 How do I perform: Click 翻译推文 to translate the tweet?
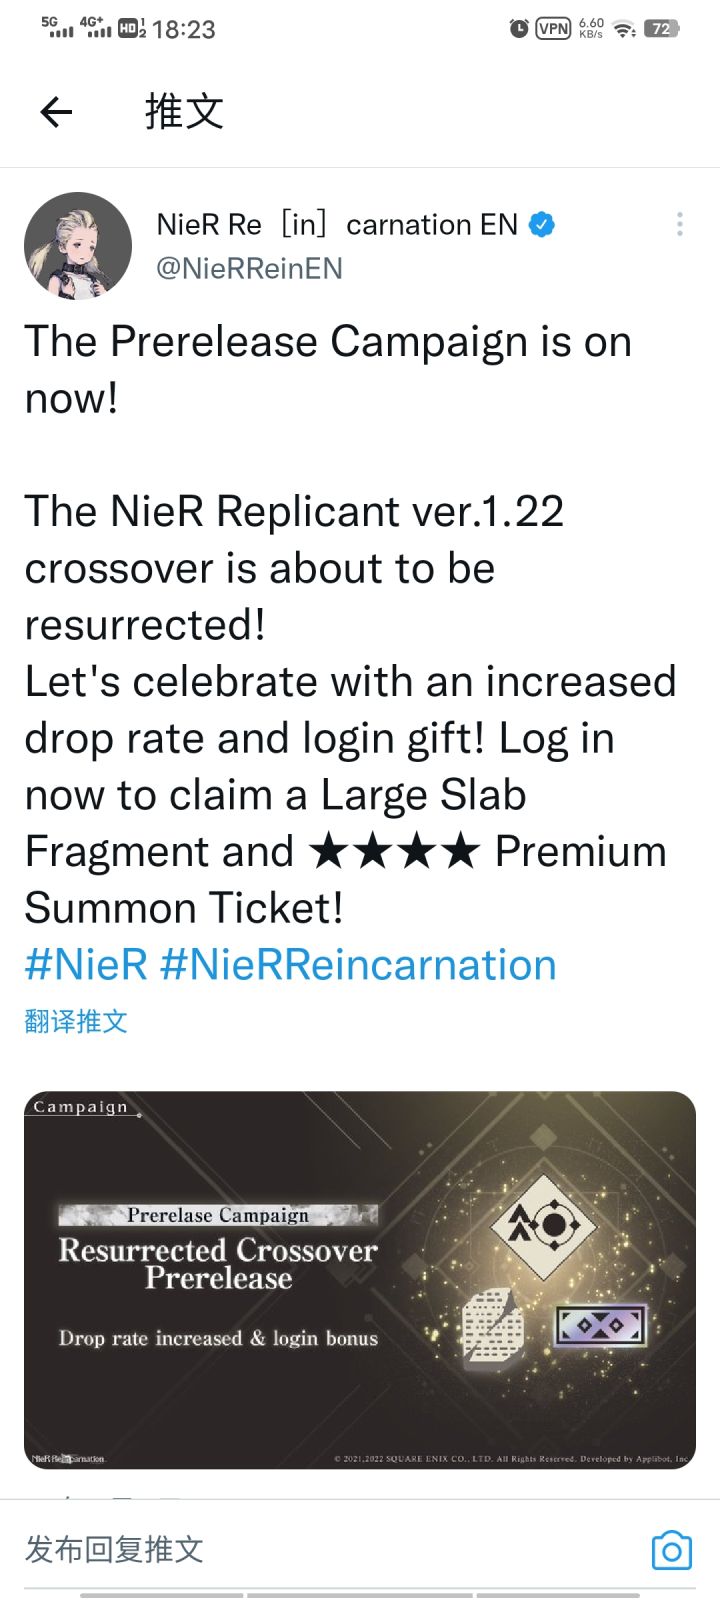pos(76,1021)
